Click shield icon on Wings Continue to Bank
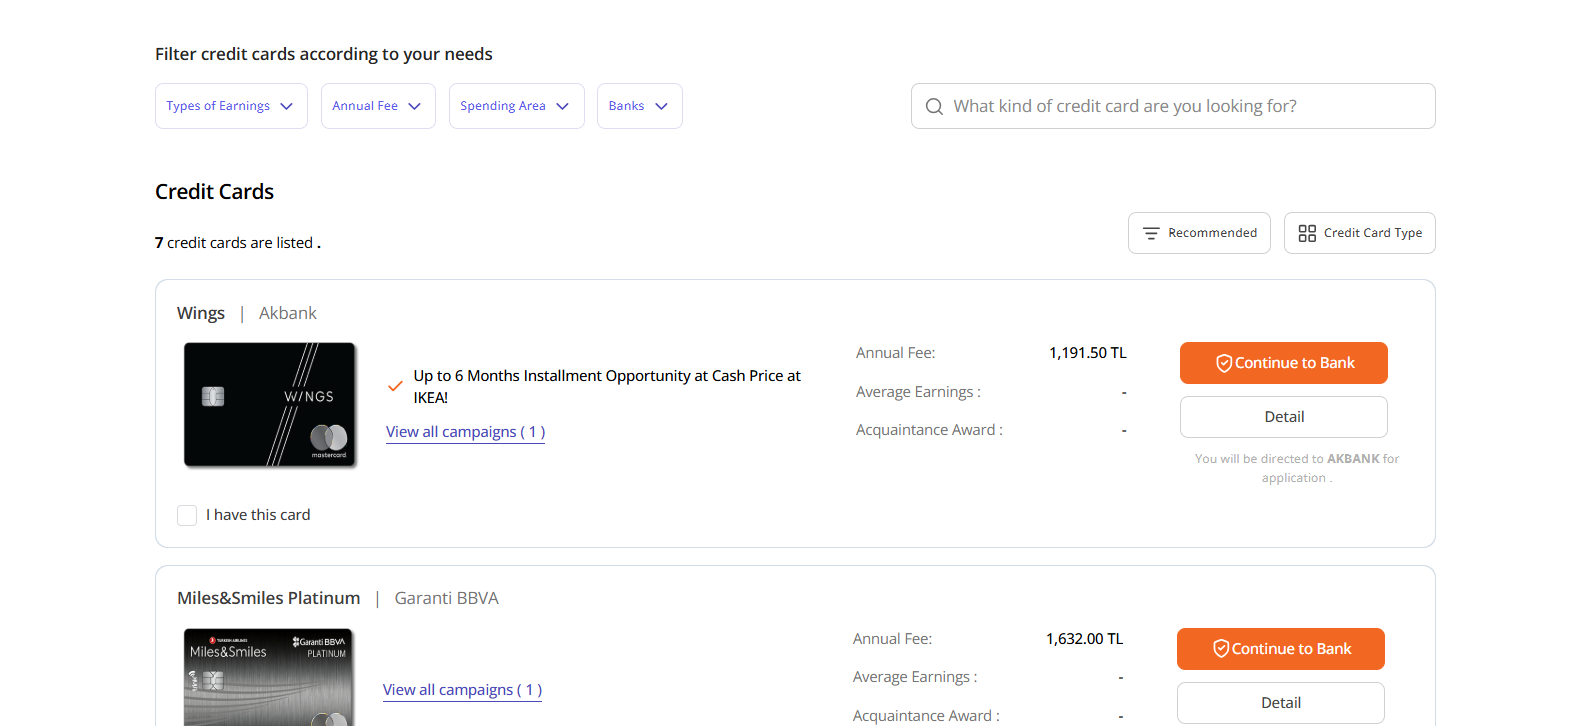Screen dimensions: 1591x726 tap(1223, 363)
